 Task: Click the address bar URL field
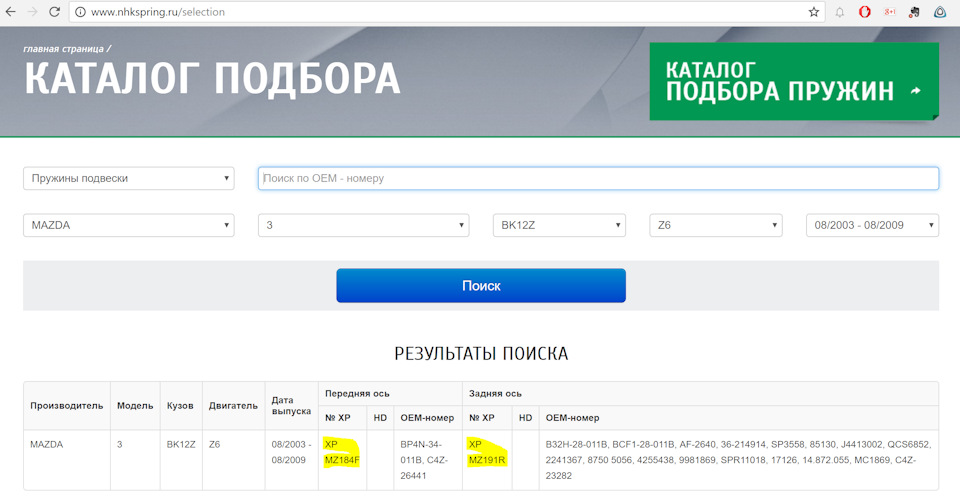tap(447, 12)
